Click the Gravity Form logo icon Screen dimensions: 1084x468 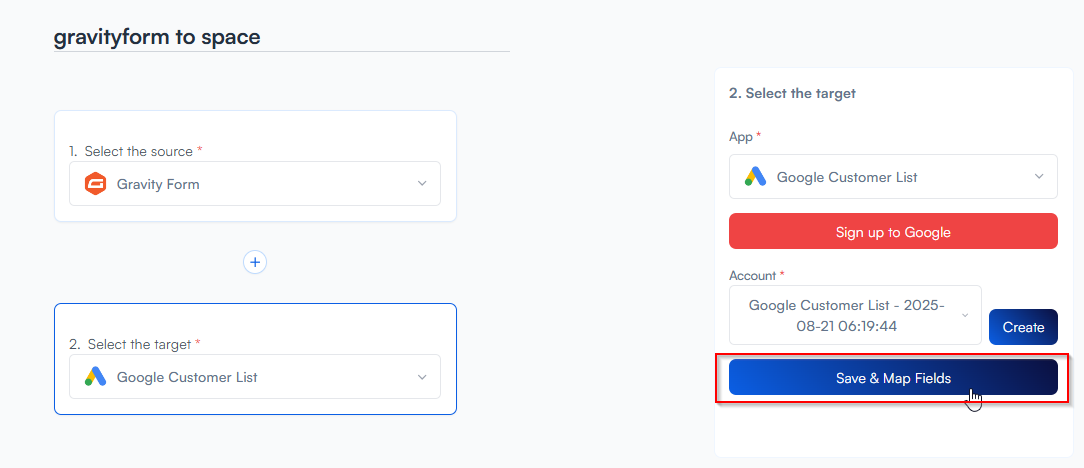tap(96, 184)
